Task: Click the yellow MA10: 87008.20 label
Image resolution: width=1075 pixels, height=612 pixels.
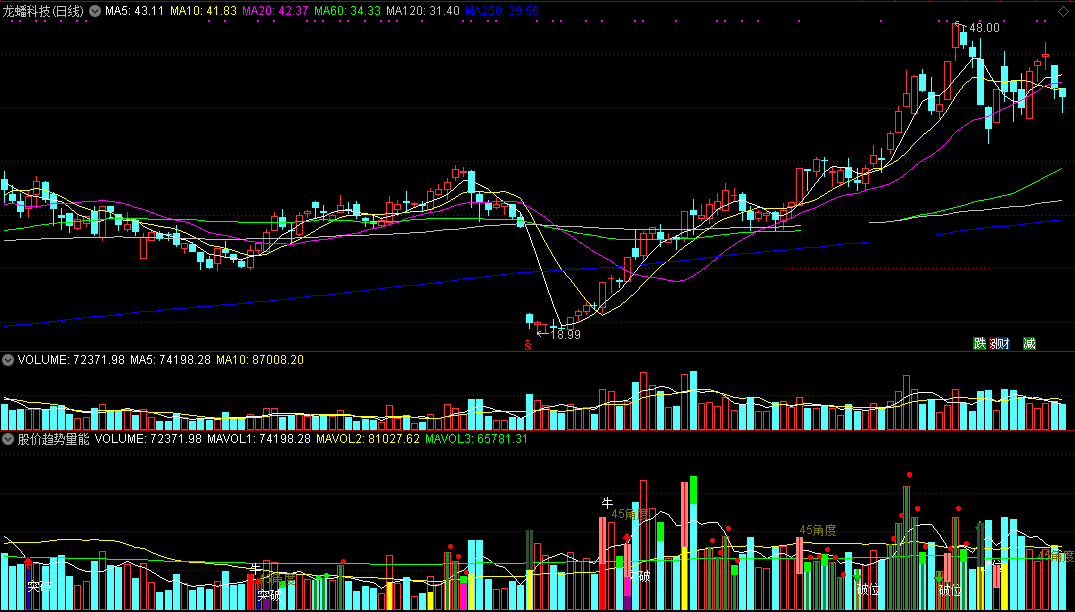Action: pos(260,359)
